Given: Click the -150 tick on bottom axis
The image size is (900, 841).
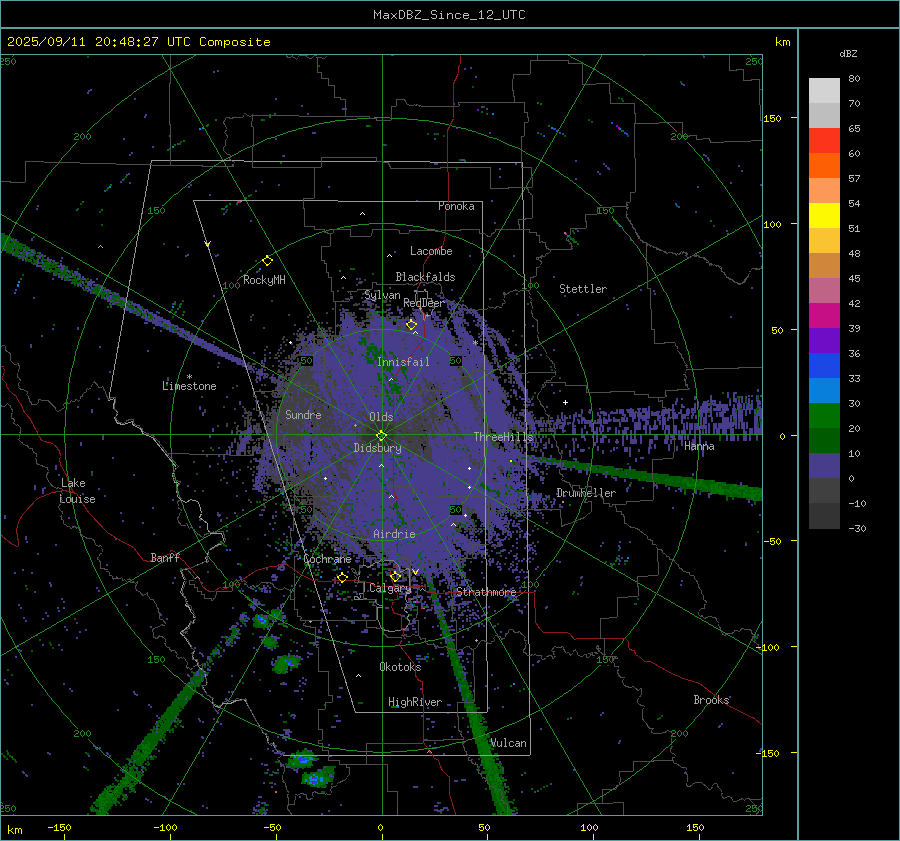Looking at the screenshot, I should coord(59,827).
